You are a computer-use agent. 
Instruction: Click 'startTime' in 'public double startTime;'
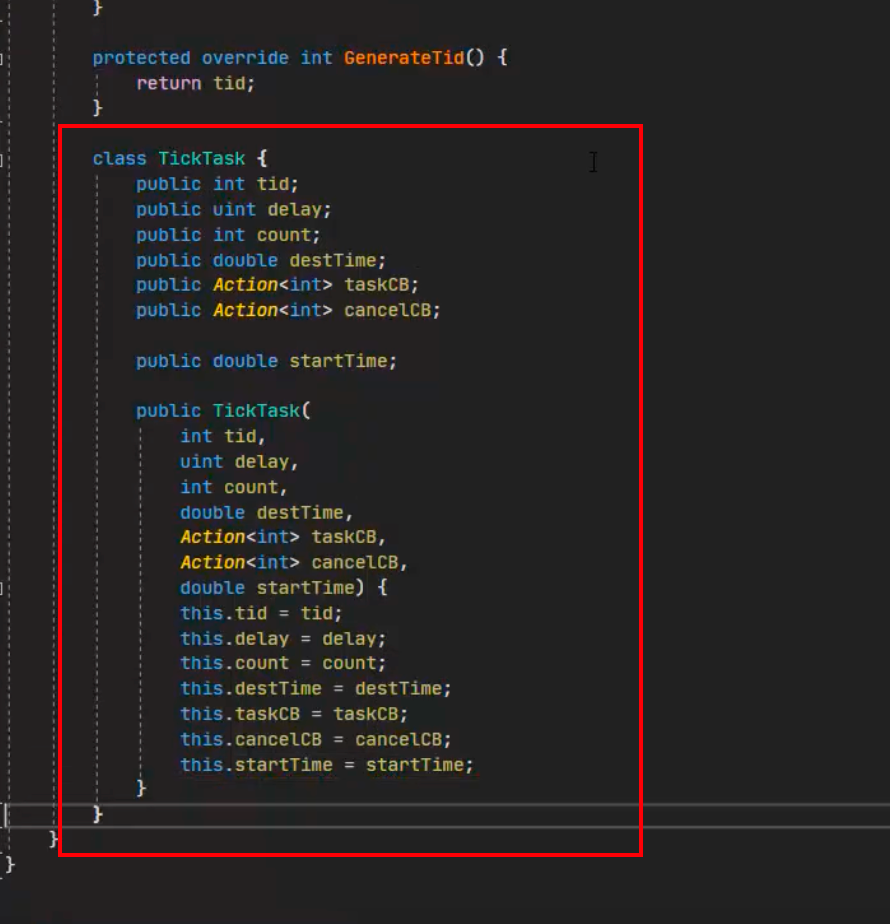click(x=338, y=361)
